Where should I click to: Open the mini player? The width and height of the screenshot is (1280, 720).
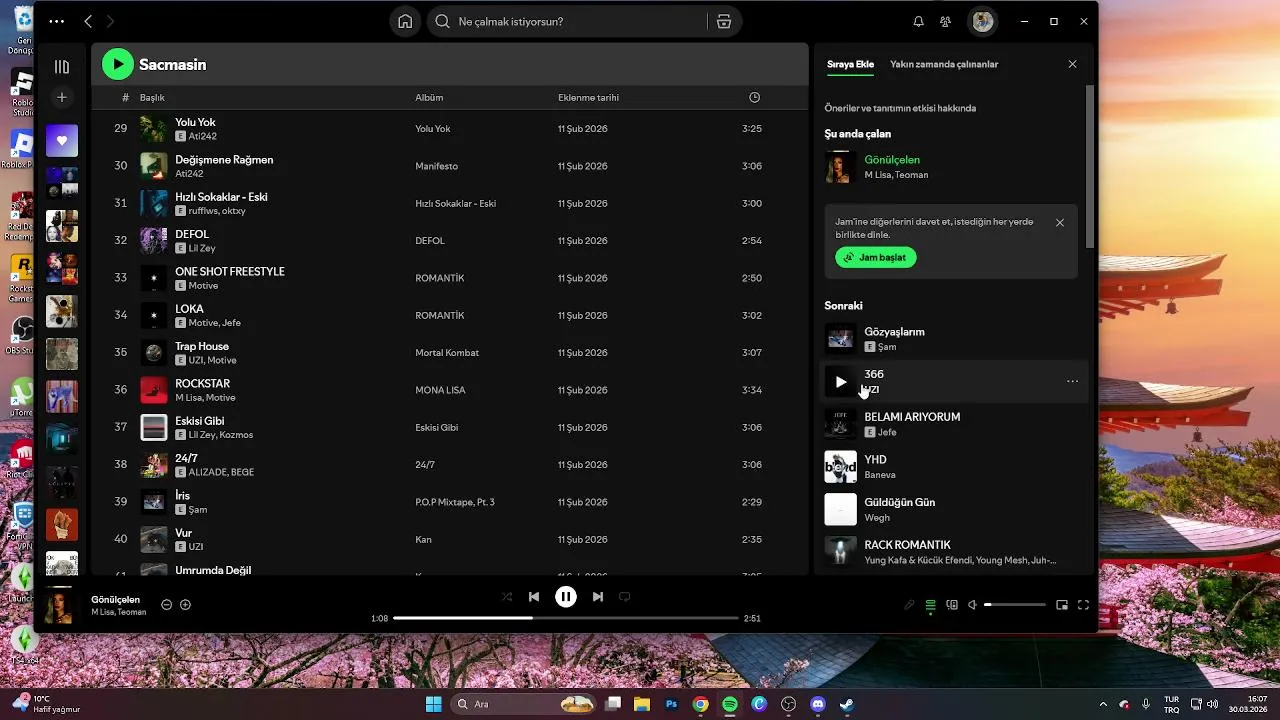[x=1062, y=605]
